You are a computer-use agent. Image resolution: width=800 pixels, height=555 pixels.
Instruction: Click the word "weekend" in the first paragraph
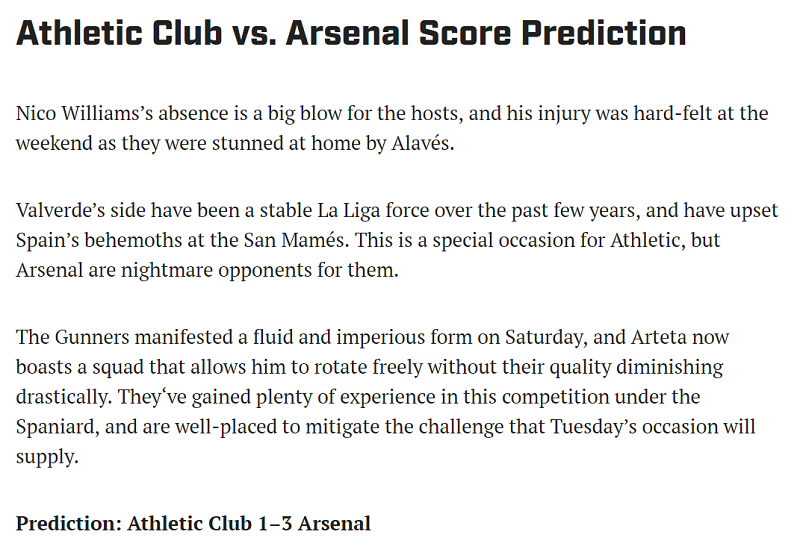click(51, 143)
